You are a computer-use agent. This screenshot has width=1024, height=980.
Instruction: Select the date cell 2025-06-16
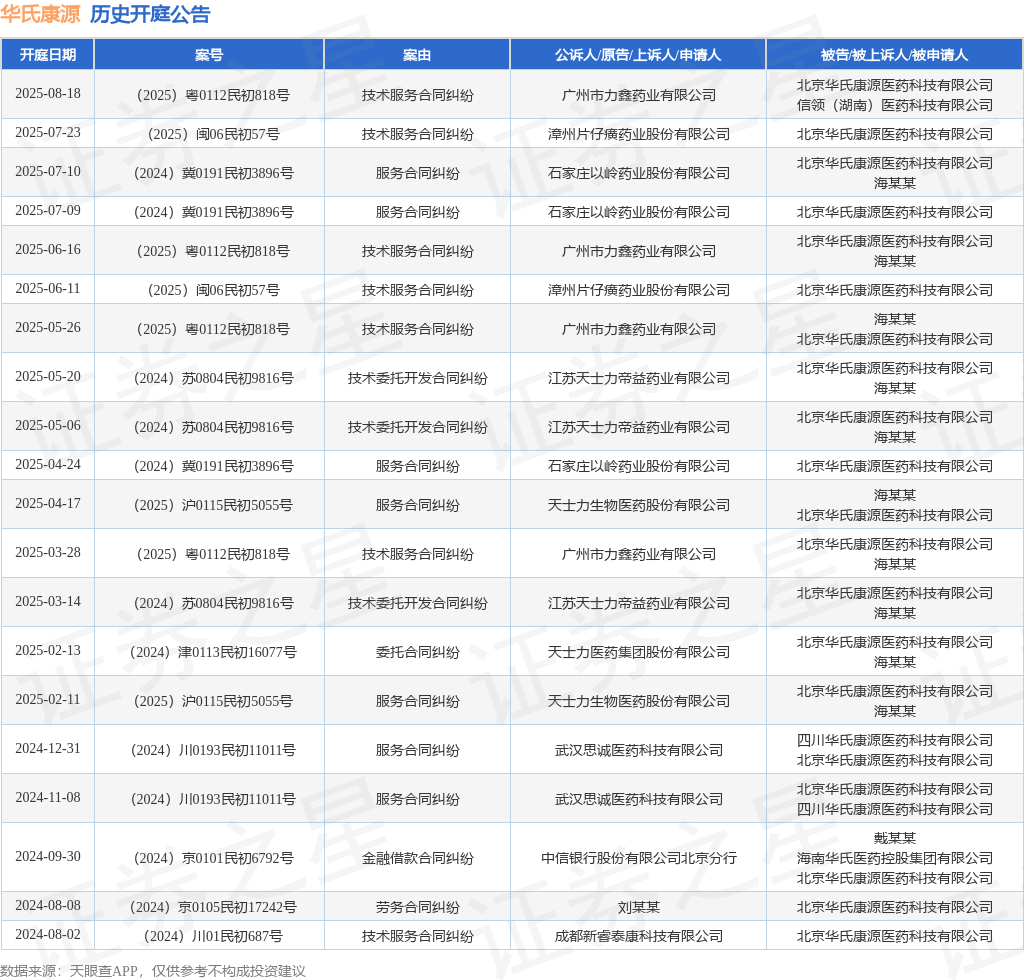pos(48,250)
